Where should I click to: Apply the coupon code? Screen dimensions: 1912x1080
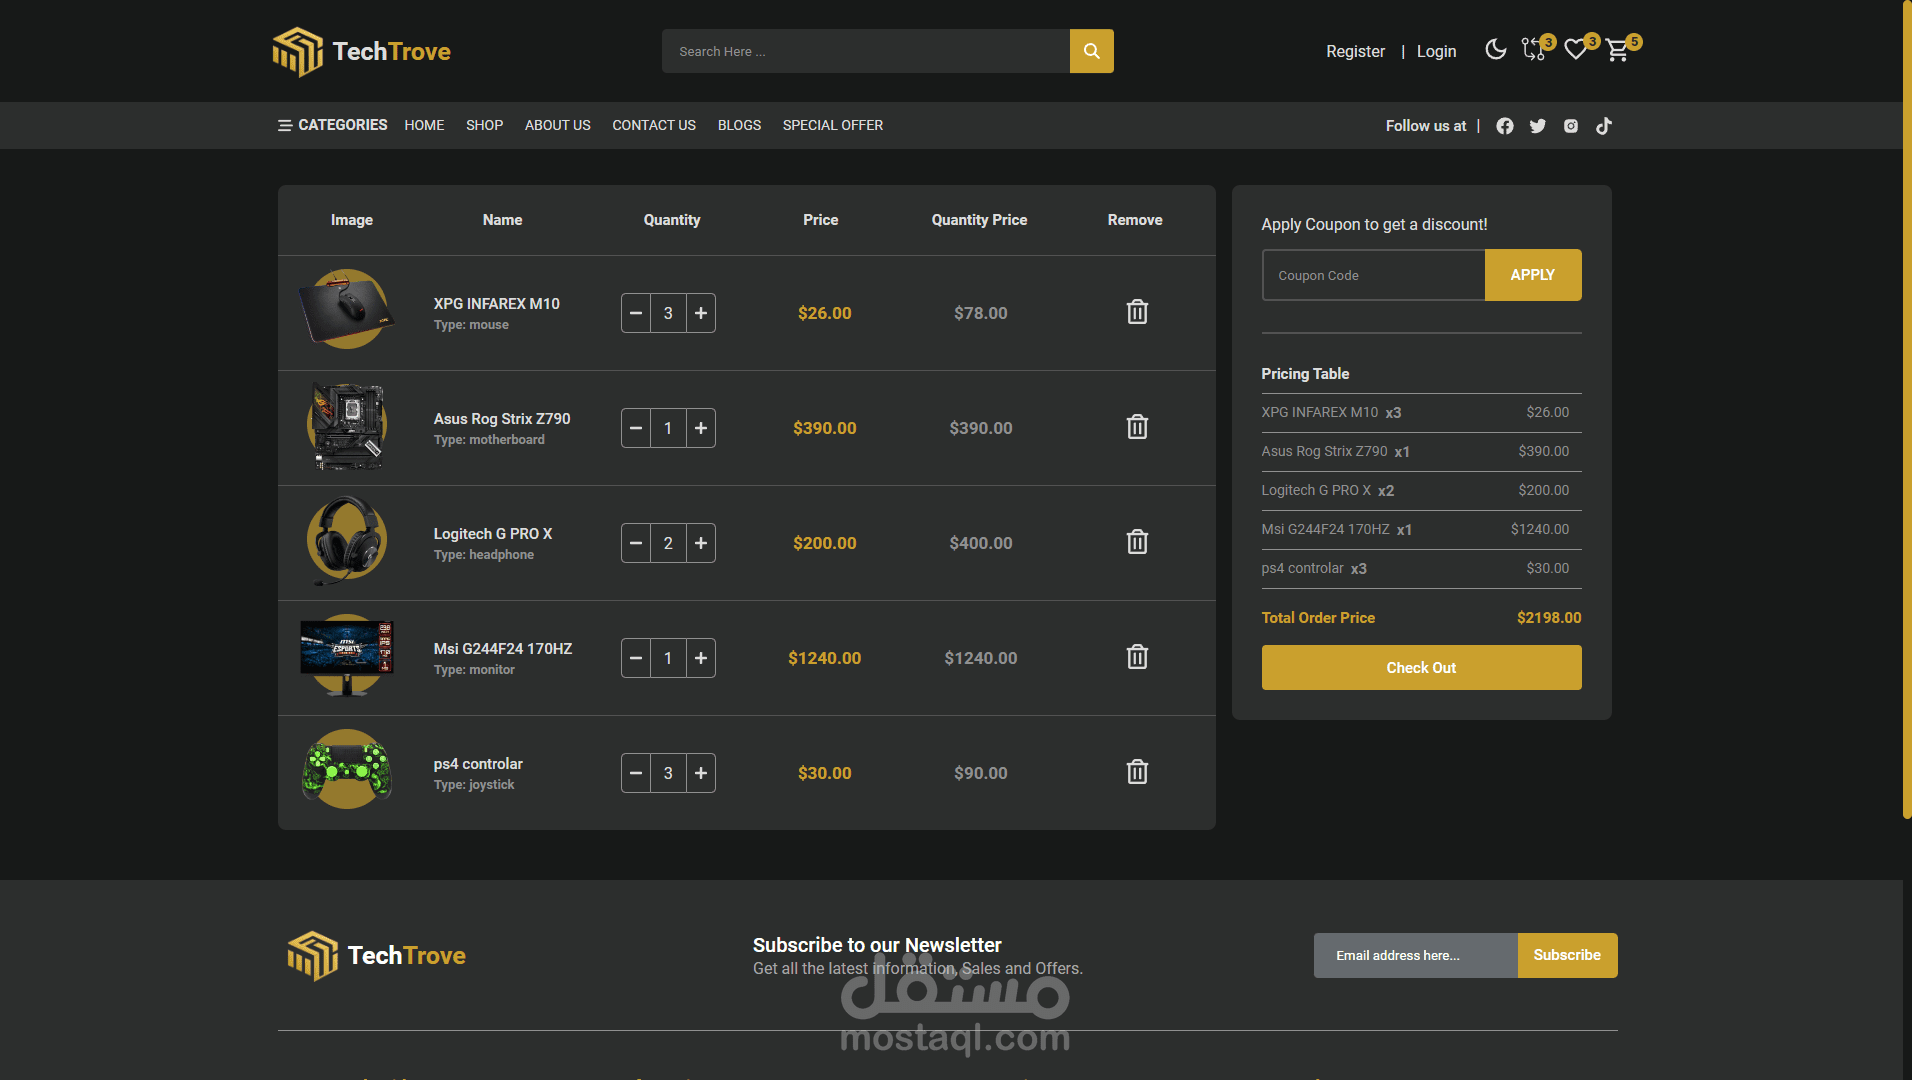[x=1533, y=275]
